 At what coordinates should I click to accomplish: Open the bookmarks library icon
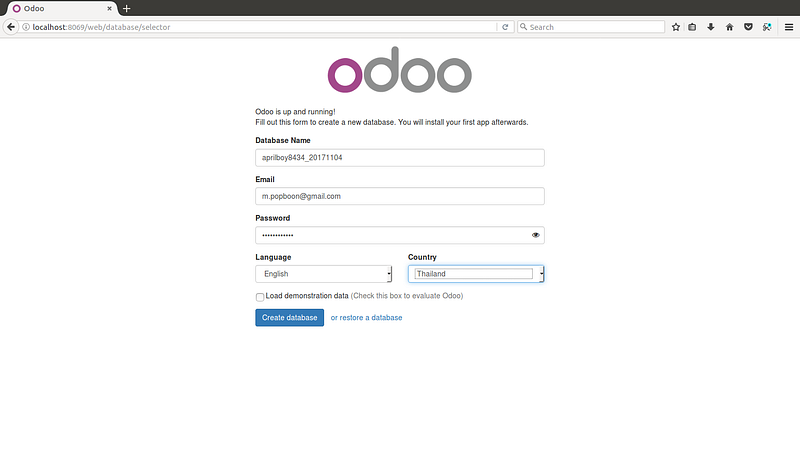(x=692, y=27)
